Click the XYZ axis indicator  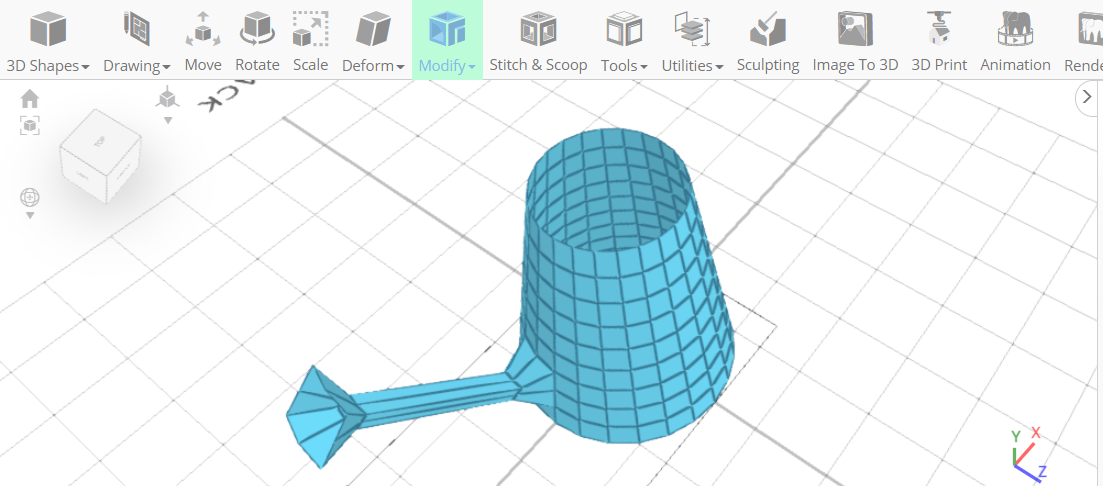tap(1029, 454)
